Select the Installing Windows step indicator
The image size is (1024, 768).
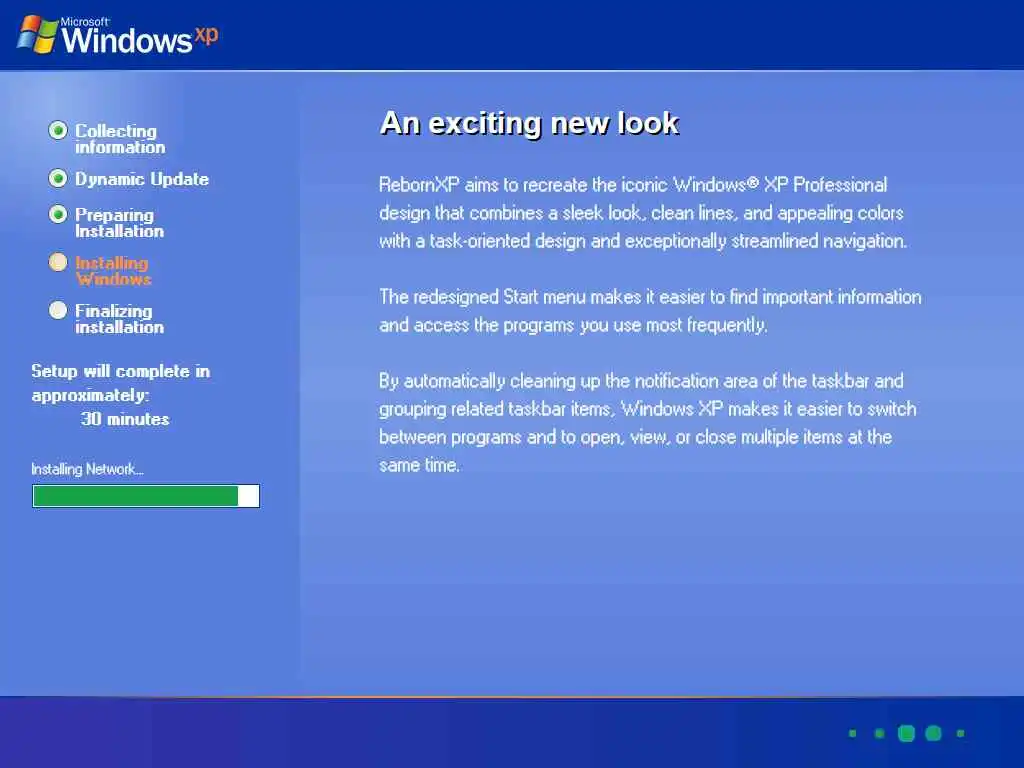[x=58, y=263]
